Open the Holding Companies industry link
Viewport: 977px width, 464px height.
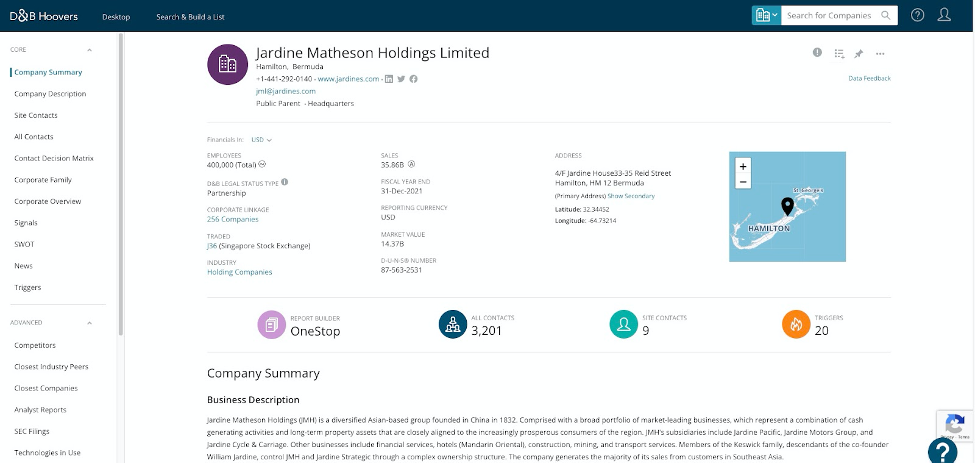tap(239, 272)
